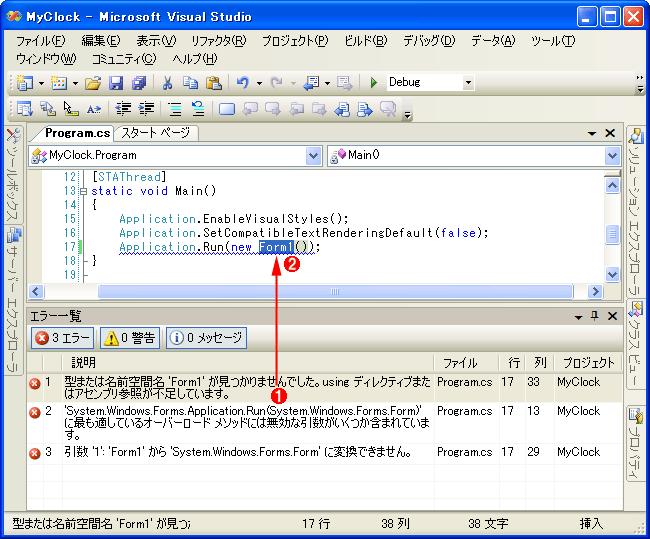Image resolution: width=650 pixels, height=539 pixels.
Task: Click the editor scroll right arrow
Action: [x=595, y=291]
